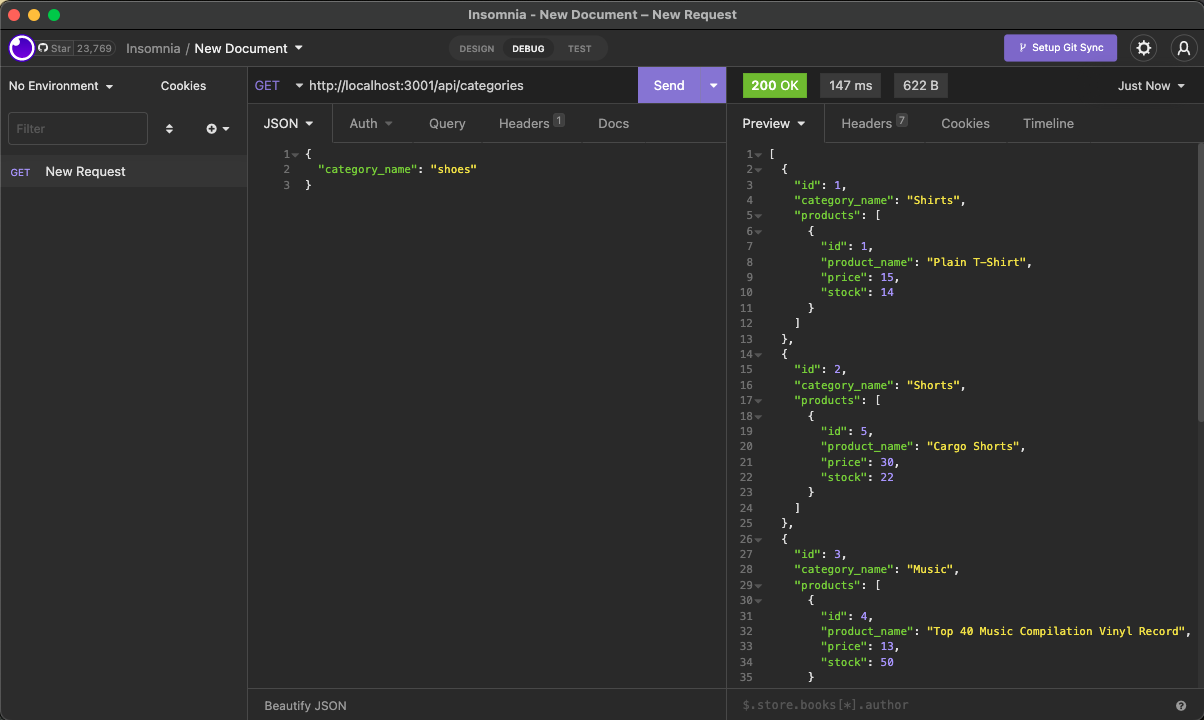Switch to the DESIGN tab
Image resolution: width=1204 pixels, height=720 pixels.
[x=476, y=48]
